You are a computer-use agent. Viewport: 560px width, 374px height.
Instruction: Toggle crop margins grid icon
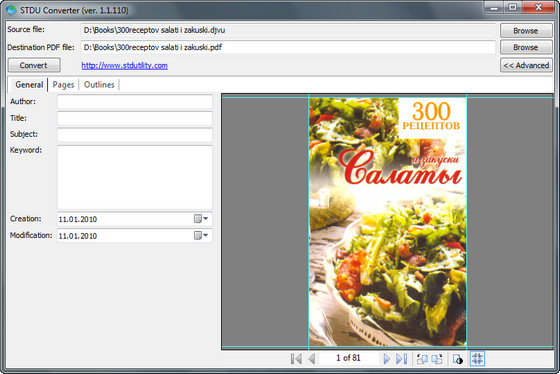[x=478, y=358]
